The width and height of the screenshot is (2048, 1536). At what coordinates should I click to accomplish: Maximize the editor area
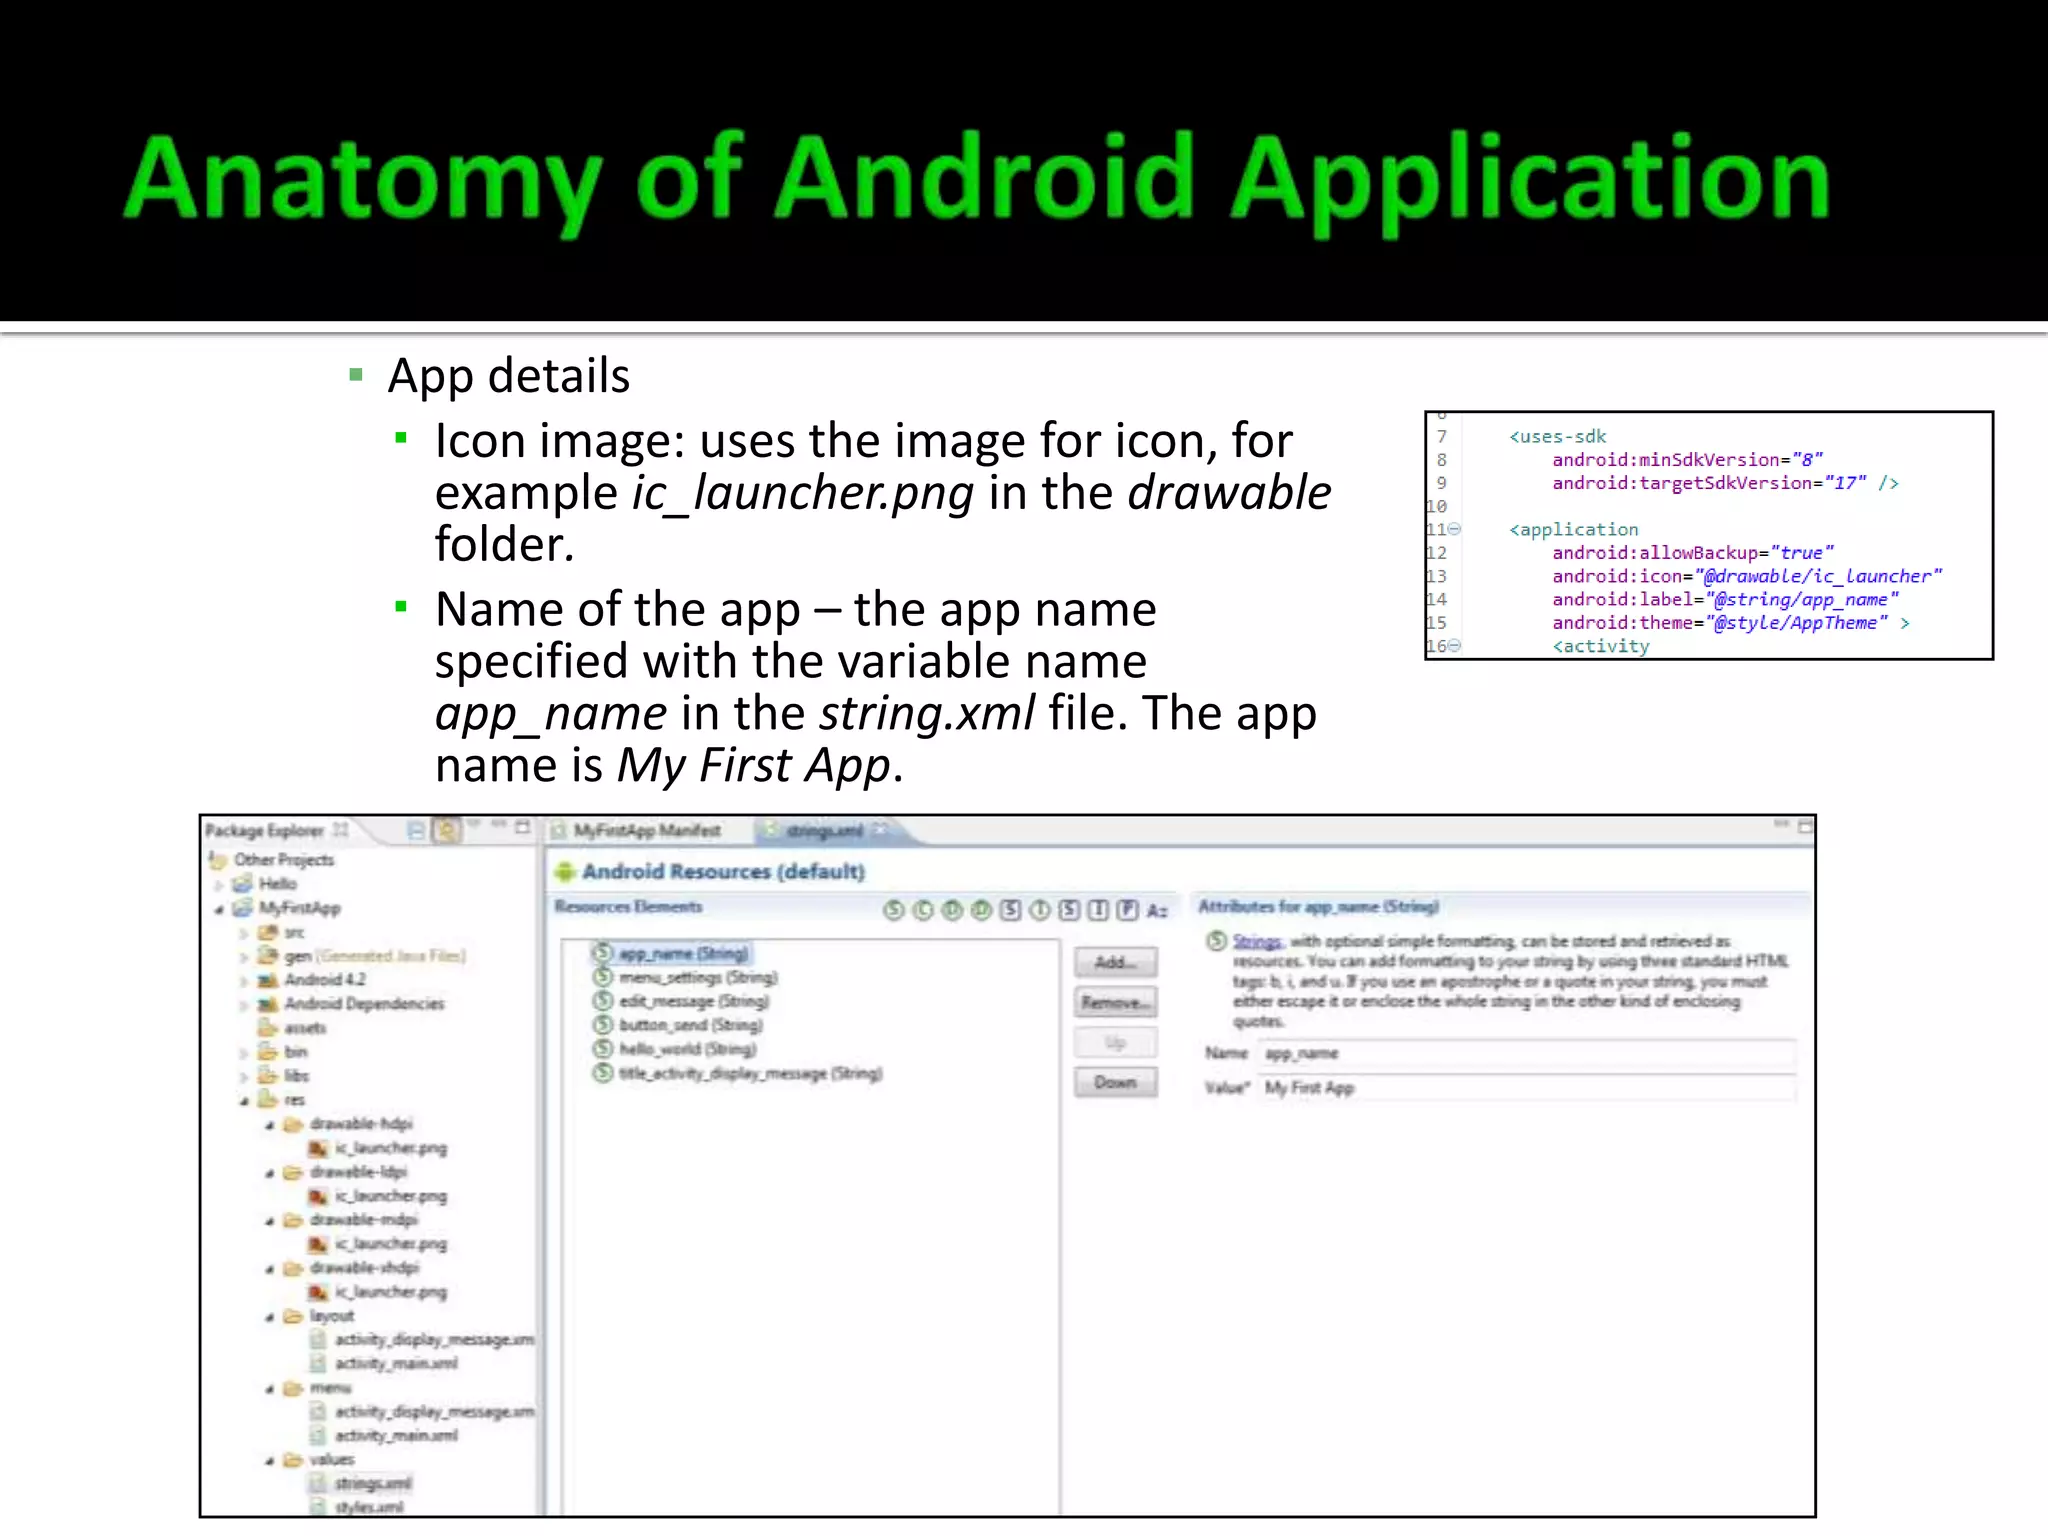[1805, 826]
